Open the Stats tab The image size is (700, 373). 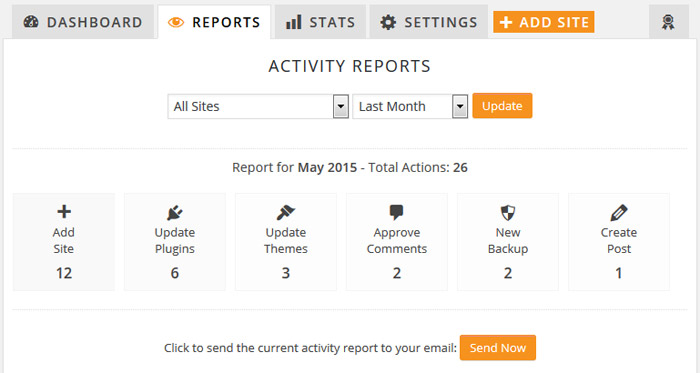tap(320, 22)
